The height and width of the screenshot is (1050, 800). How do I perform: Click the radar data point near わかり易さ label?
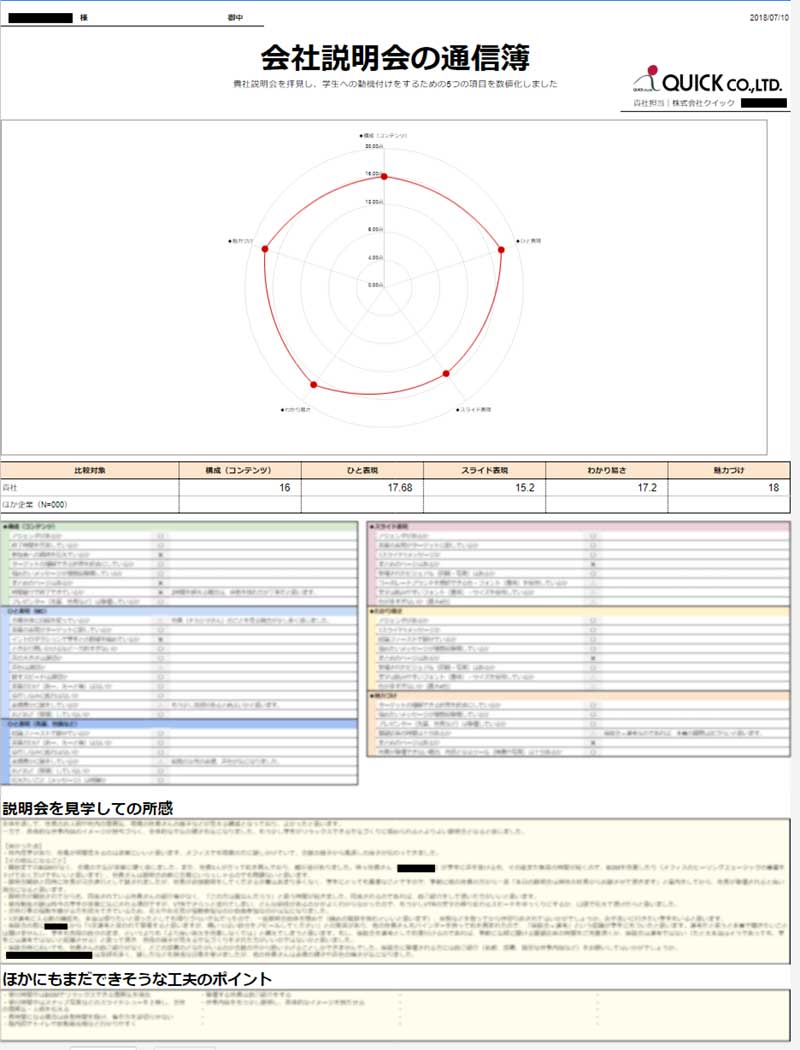coord(314,384)
